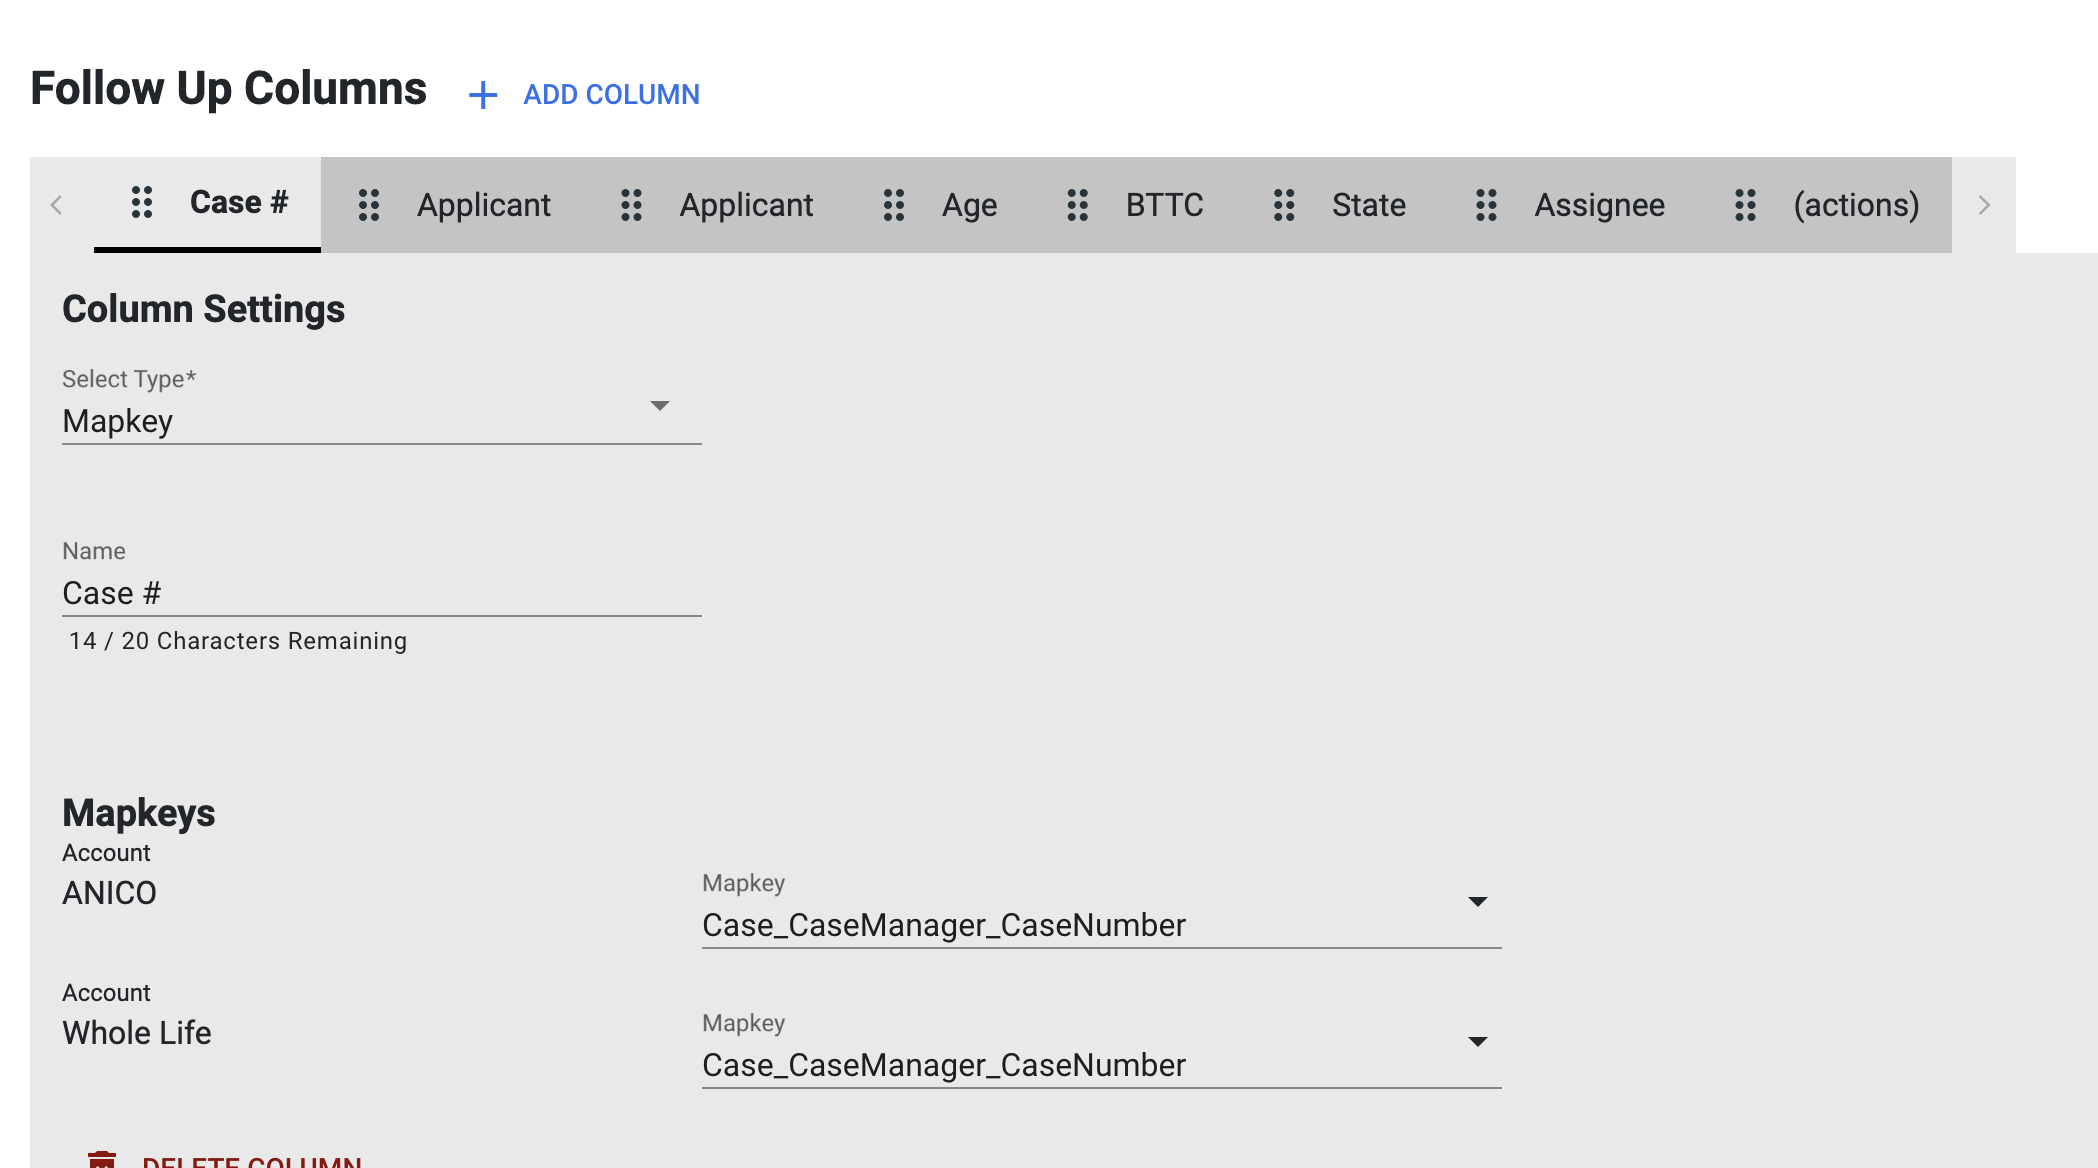Click the trash icon for Delete Column
The height and width of the screenshot is (1168, 2098).
102,1160
